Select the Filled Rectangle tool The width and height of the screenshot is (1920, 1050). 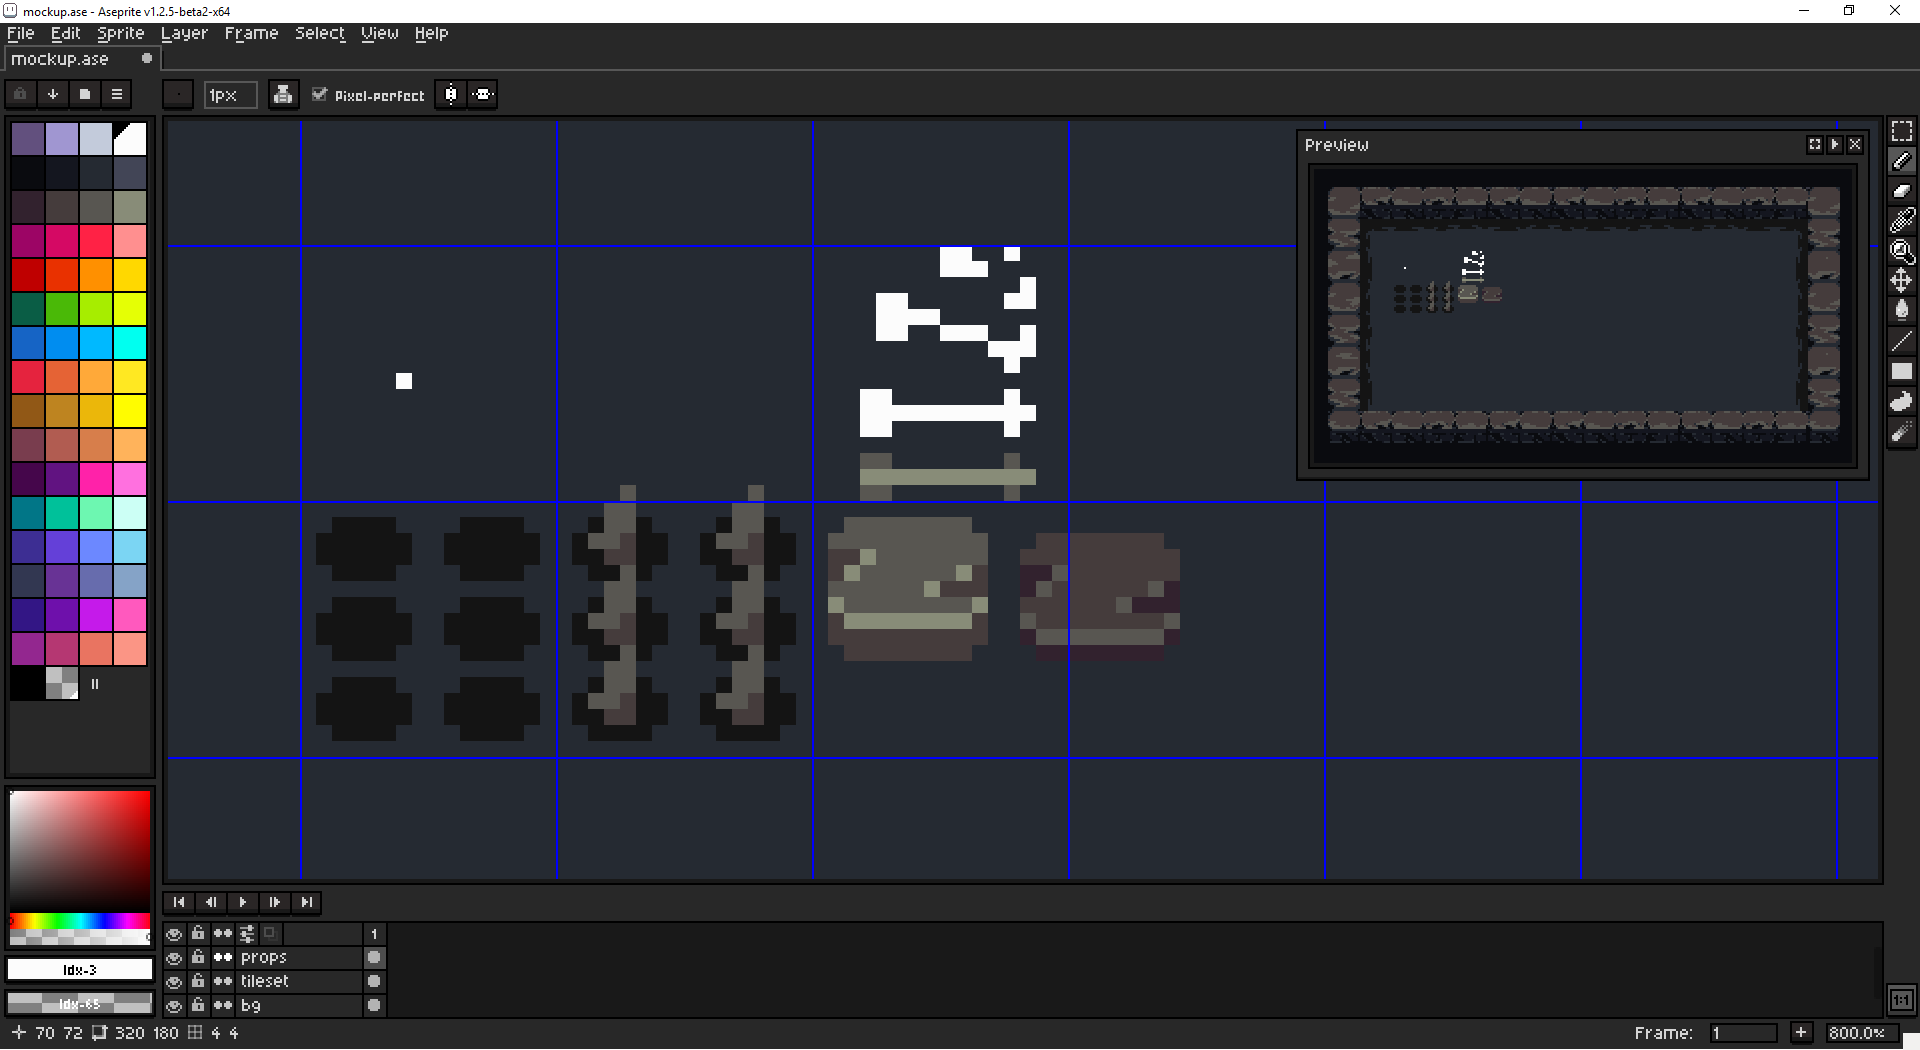click(1901, 371)
